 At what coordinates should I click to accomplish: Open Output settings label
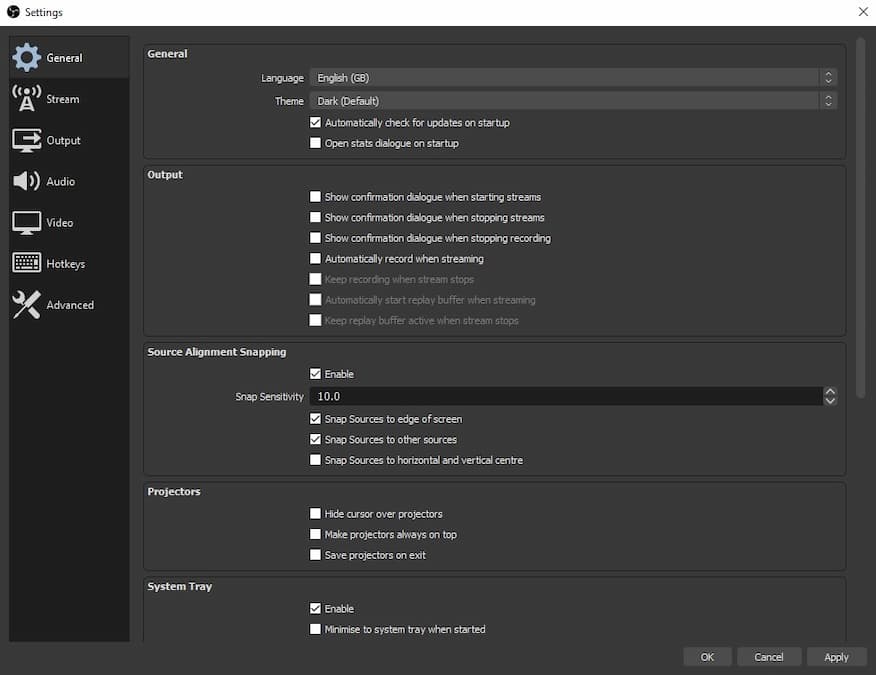63,140
